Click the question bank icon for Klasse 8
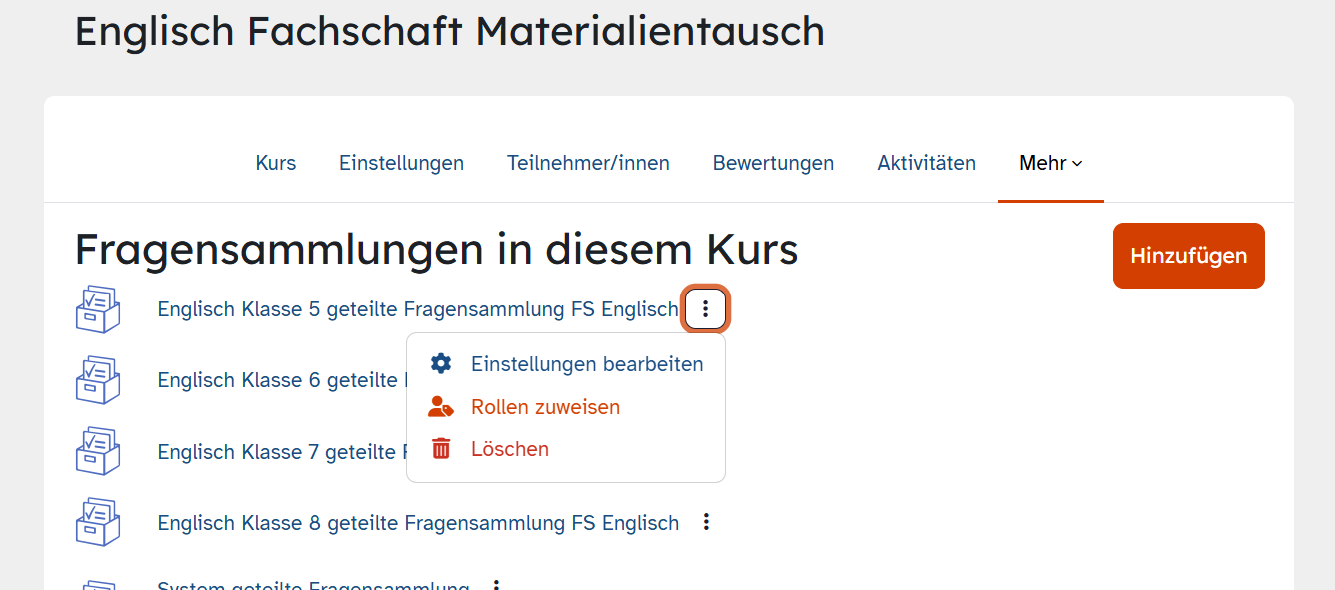This screenshot has height=590, width=1335. tap(98, 522)
